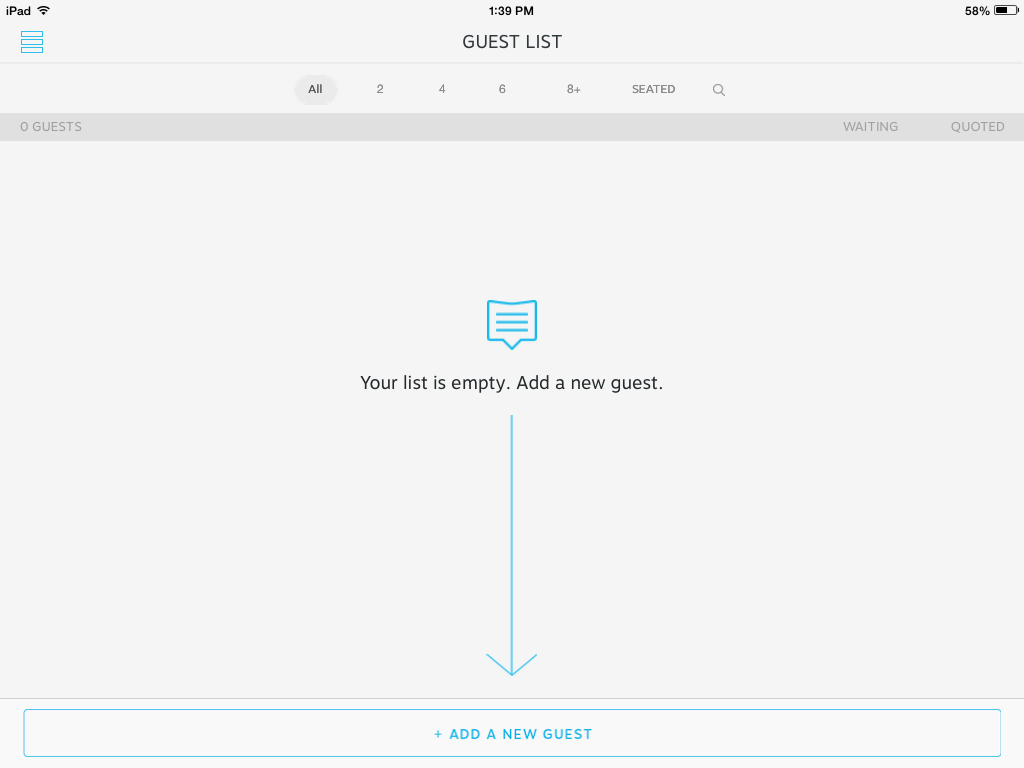Filter guests by party size 4

click(x=442, y=89)
